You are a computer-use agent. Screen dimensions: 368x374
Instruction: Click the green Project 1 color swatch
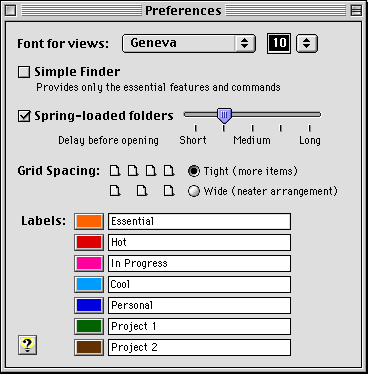89,326
